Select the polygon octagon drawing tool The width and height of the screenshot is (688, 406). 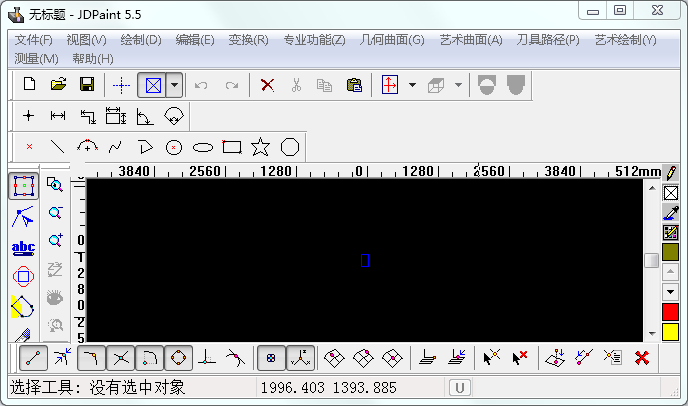point(290,147)
